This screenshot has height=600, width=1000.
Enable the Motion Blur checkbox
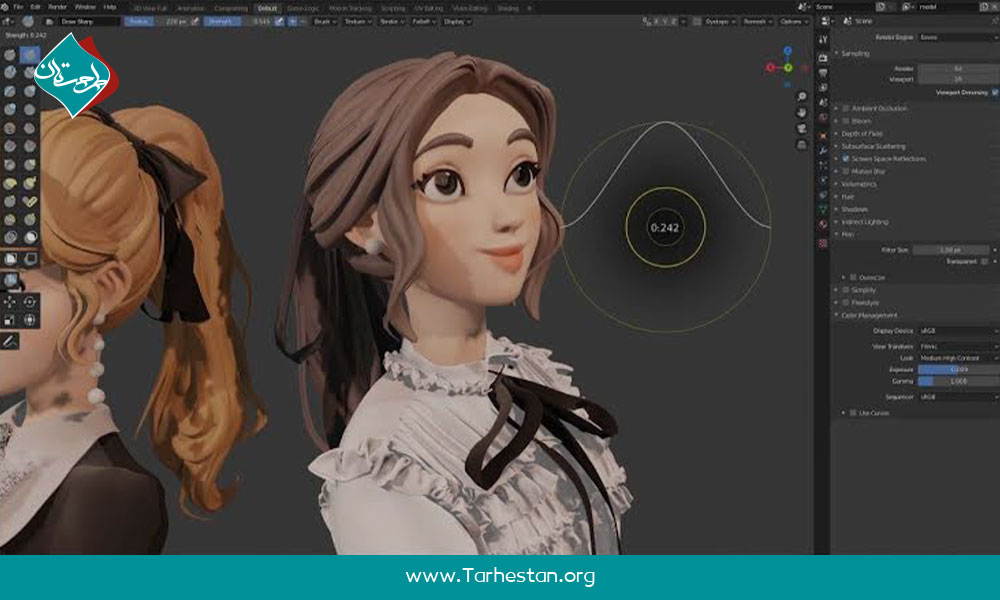[846, 172]
